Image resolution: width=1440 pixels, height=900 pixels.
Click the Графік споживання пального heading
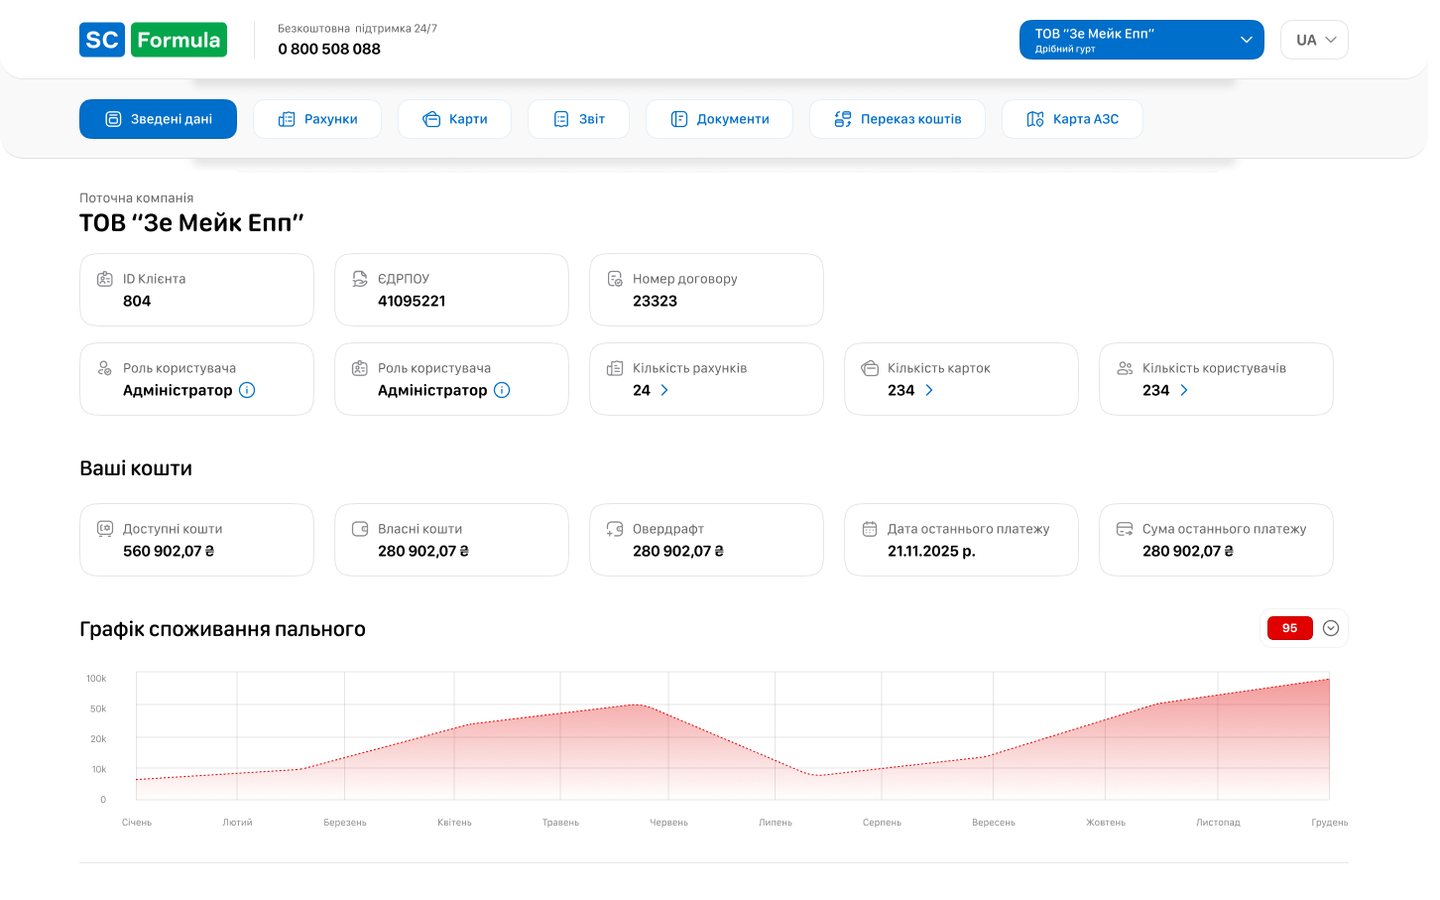click(222, 629)
